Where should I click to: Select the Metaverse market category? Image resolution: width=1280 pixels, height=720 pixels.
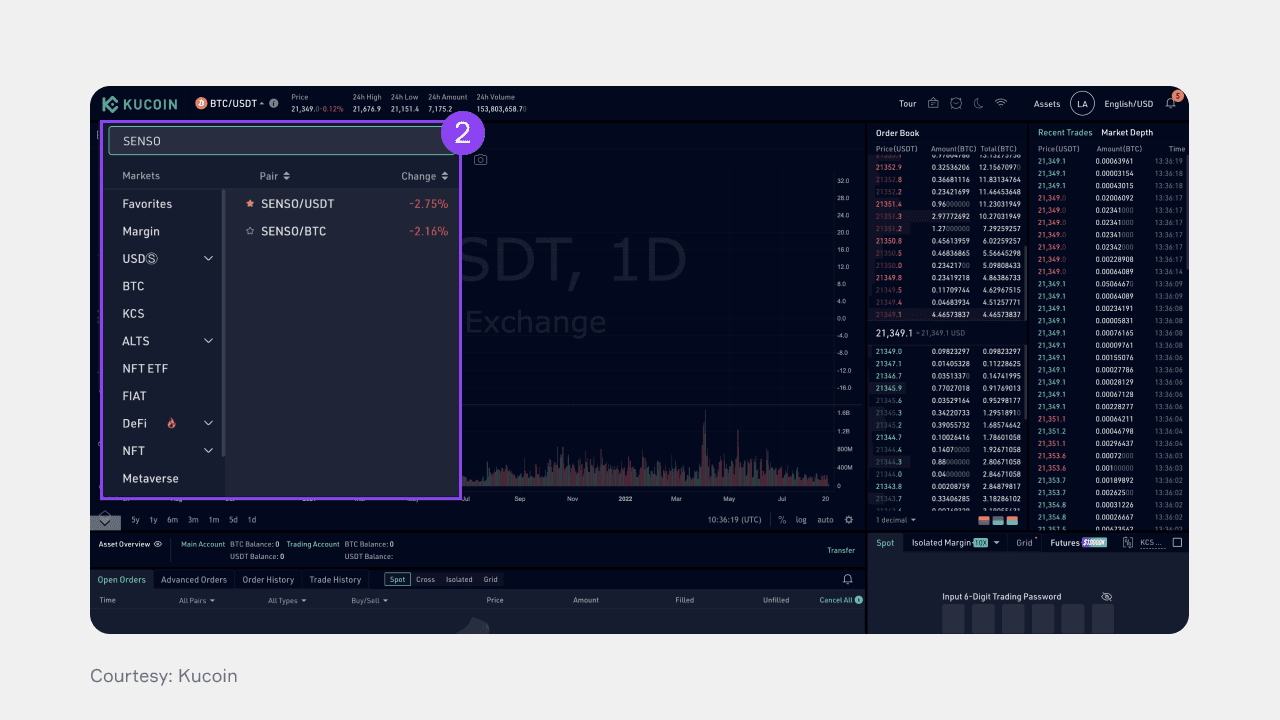point(150,478)
